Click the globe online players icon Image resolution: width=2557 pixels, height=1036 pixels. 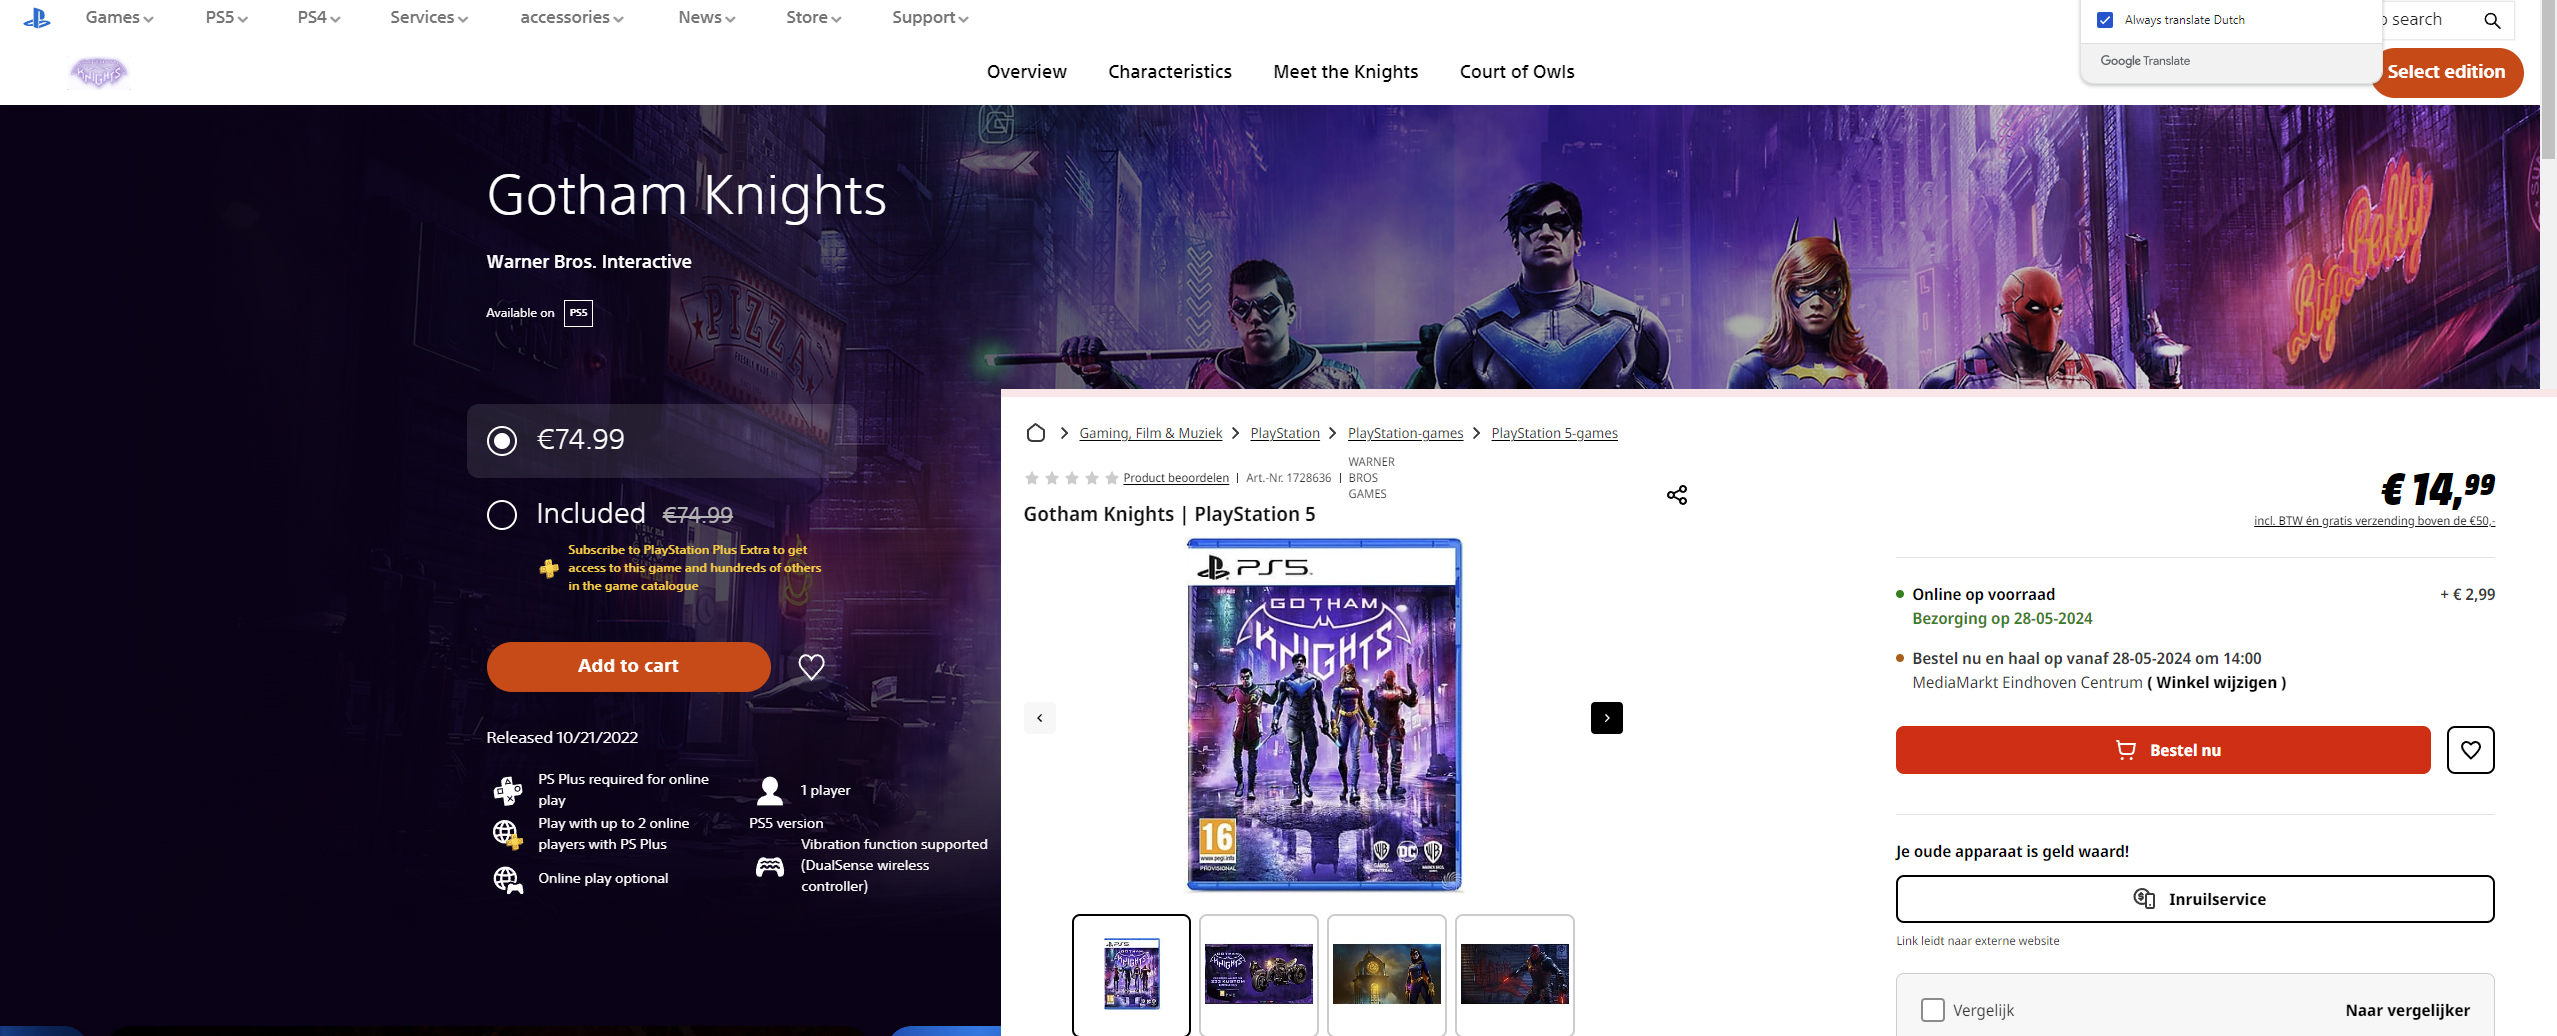pyautogui.click(x=507, y=833)
